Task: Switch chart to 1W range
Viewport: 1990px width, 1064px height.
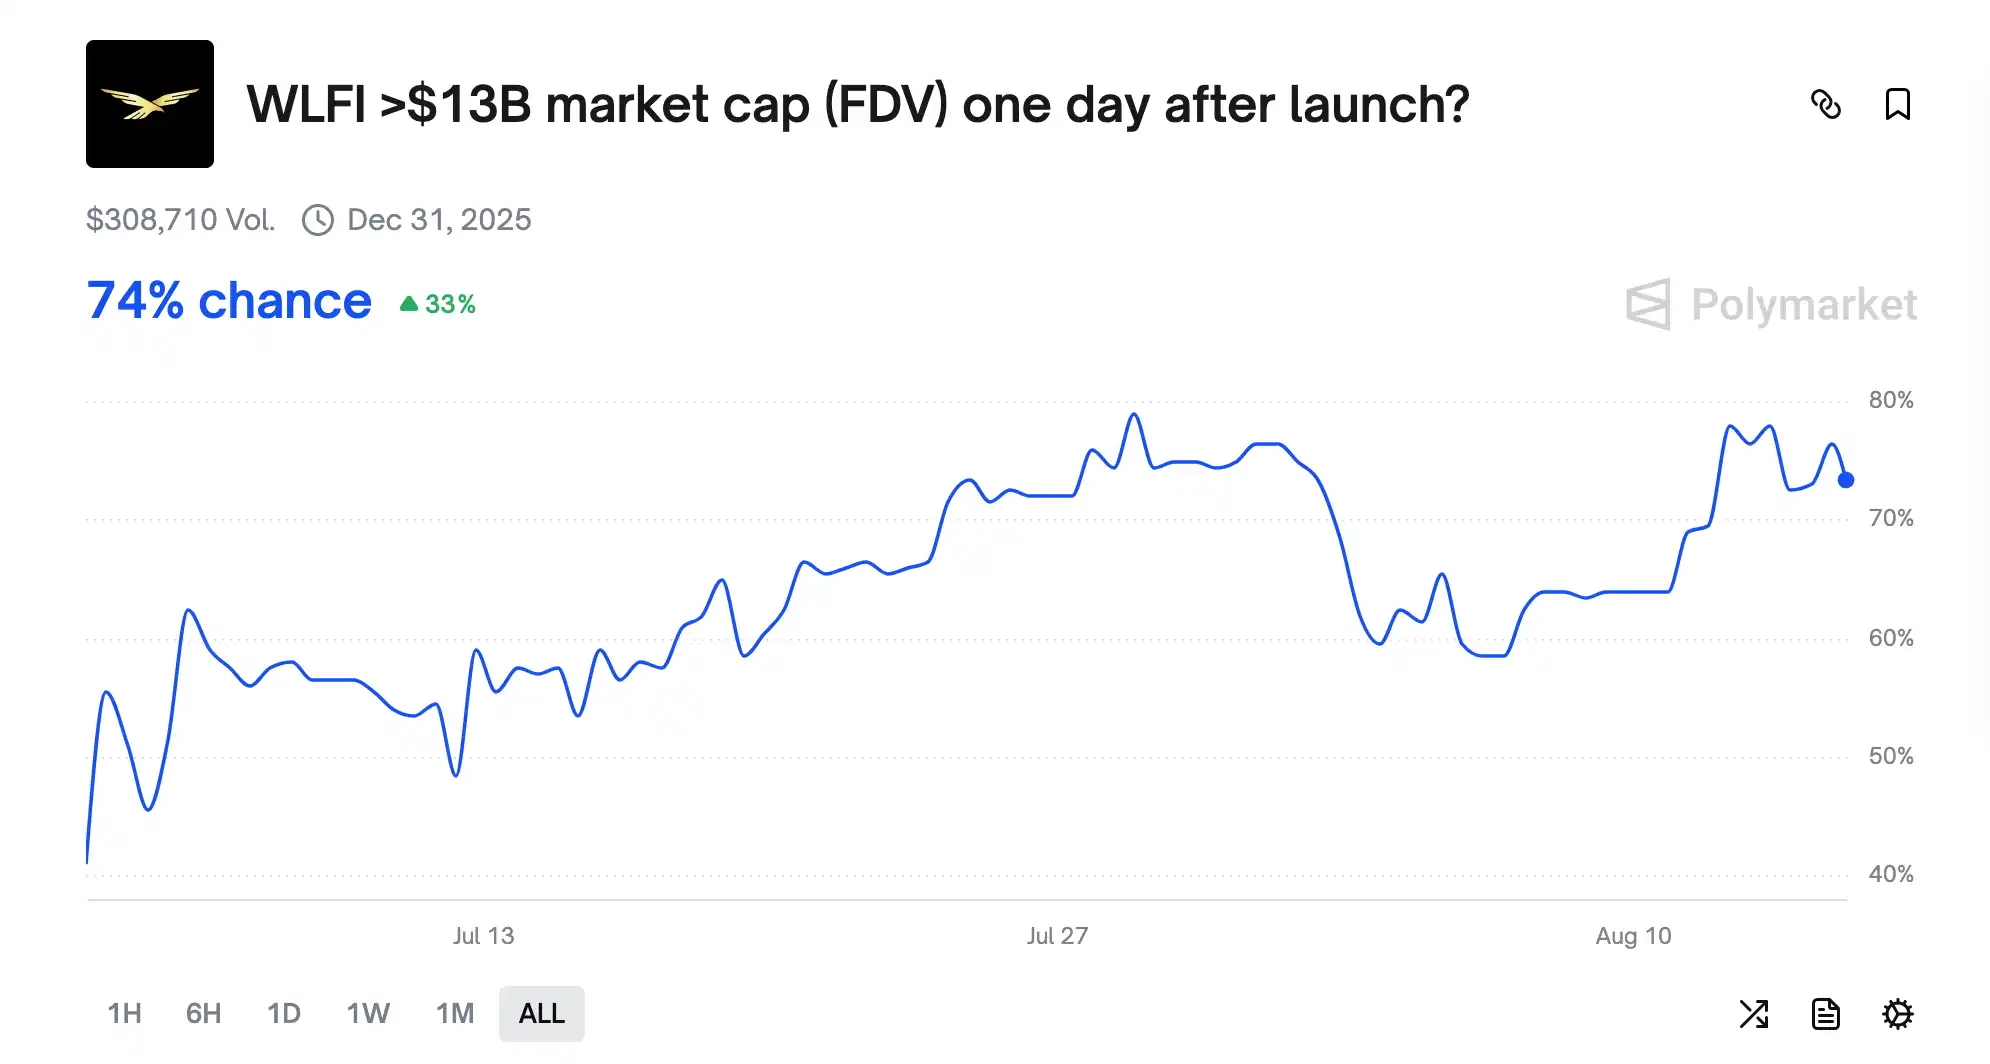Action: click(x=368, y=1014)
